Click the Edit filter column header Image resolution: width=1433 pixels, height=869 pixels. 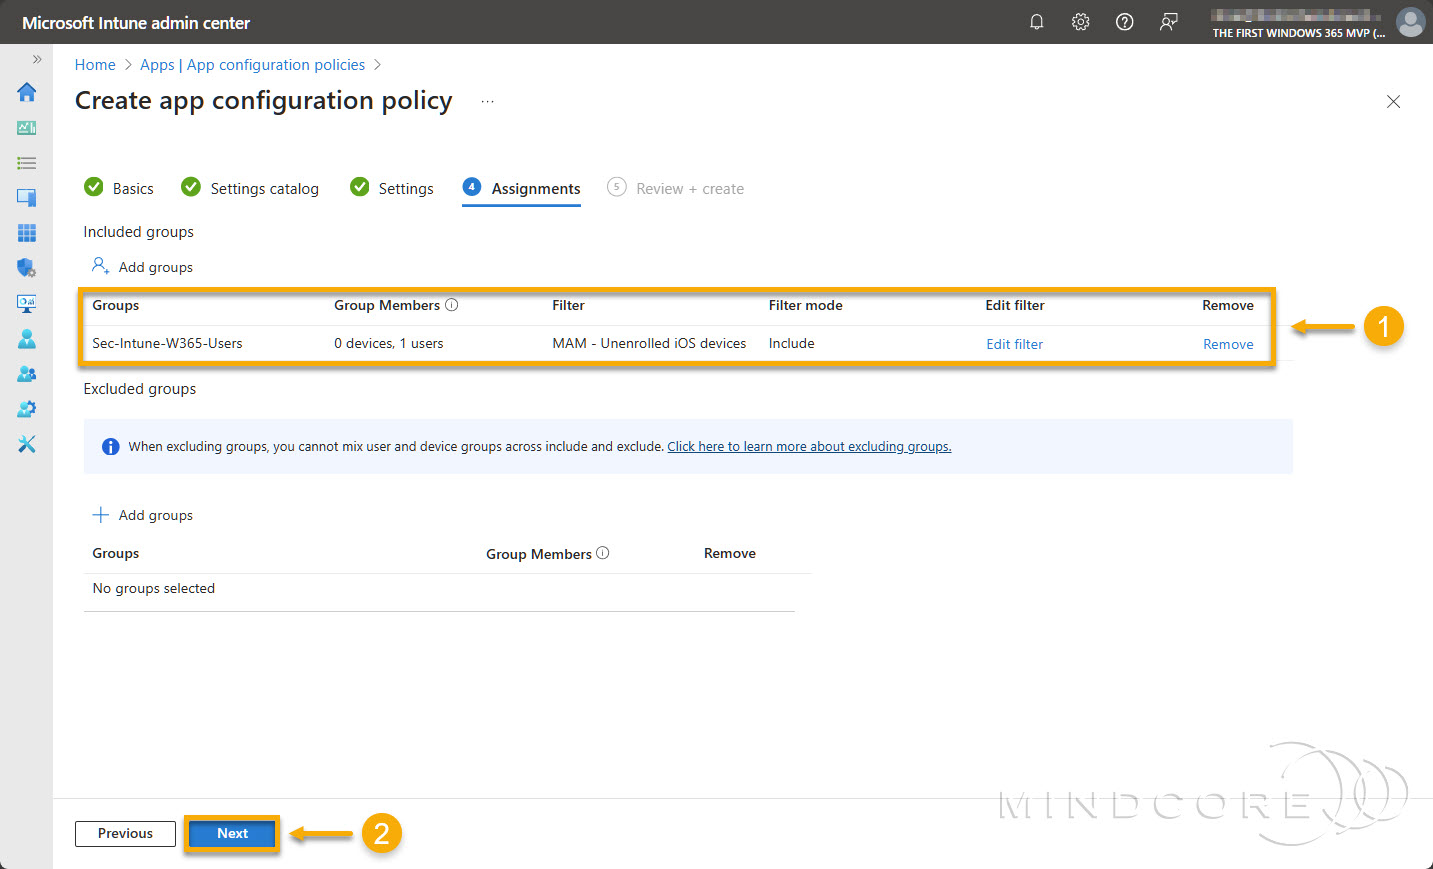1015,305
